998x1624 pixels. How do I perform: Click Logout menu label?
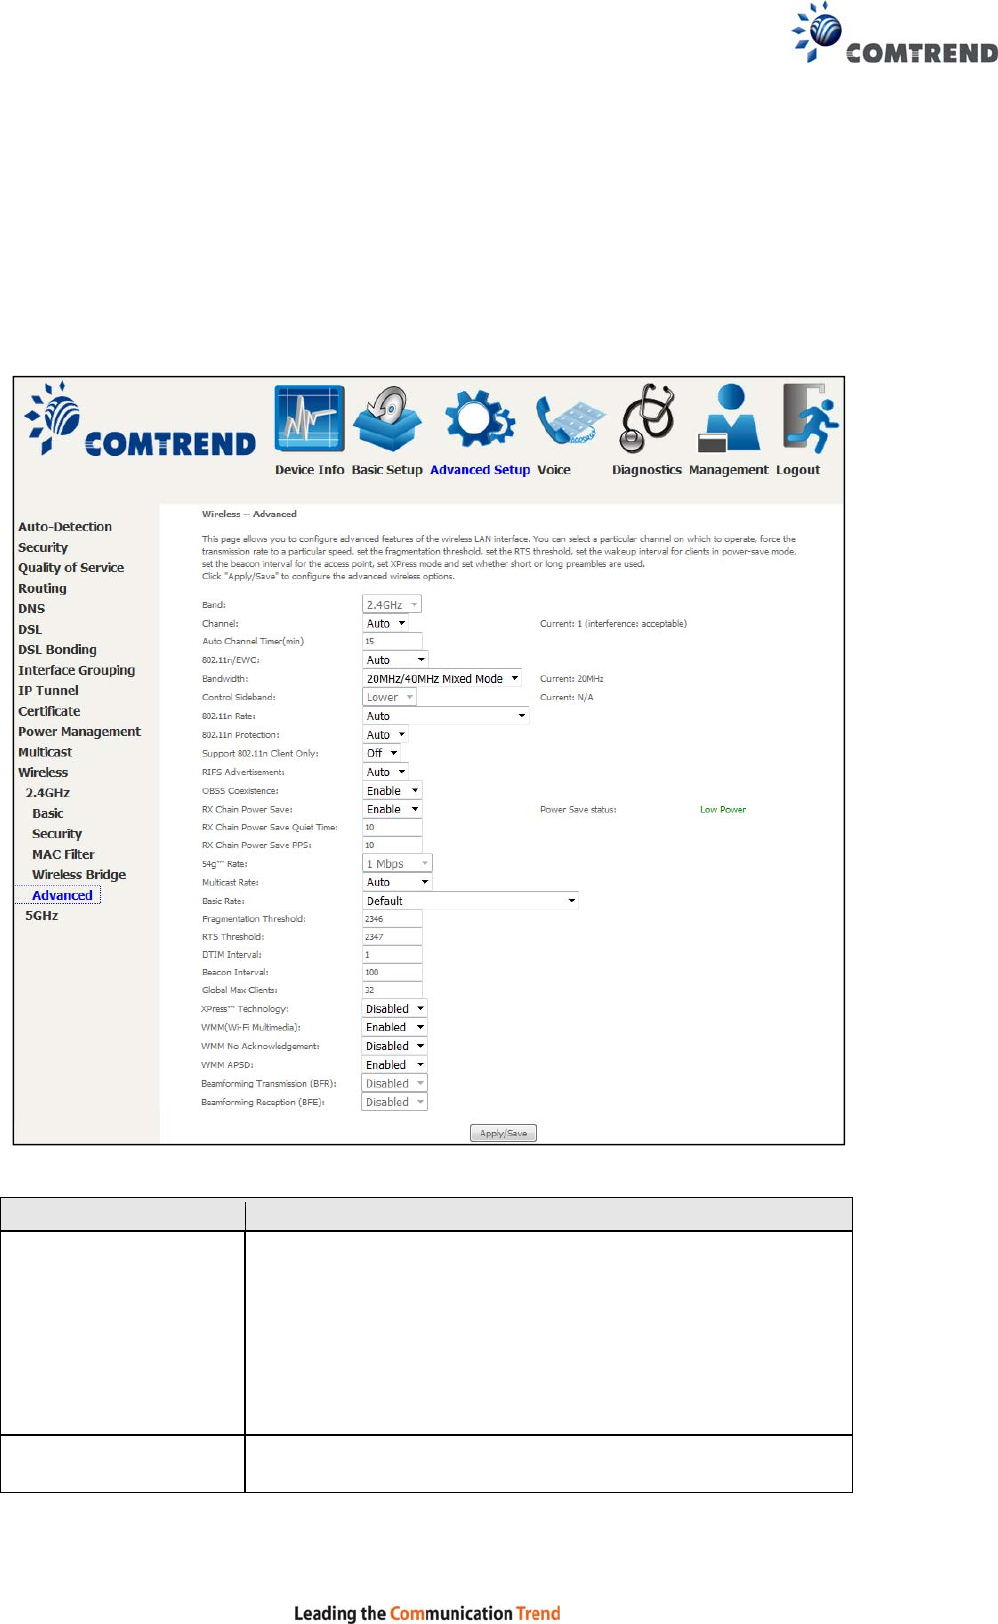798,470
